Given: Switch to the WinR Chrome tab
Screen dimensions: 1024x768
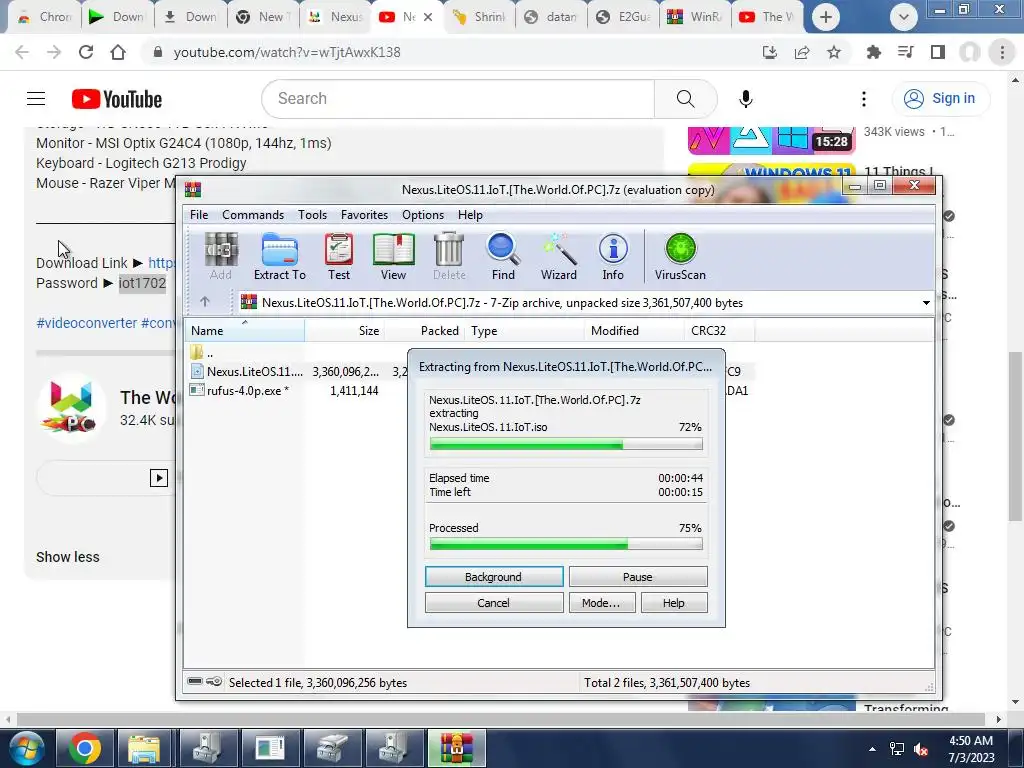Looking at the screenshot, I should click(x=694, y=17).
